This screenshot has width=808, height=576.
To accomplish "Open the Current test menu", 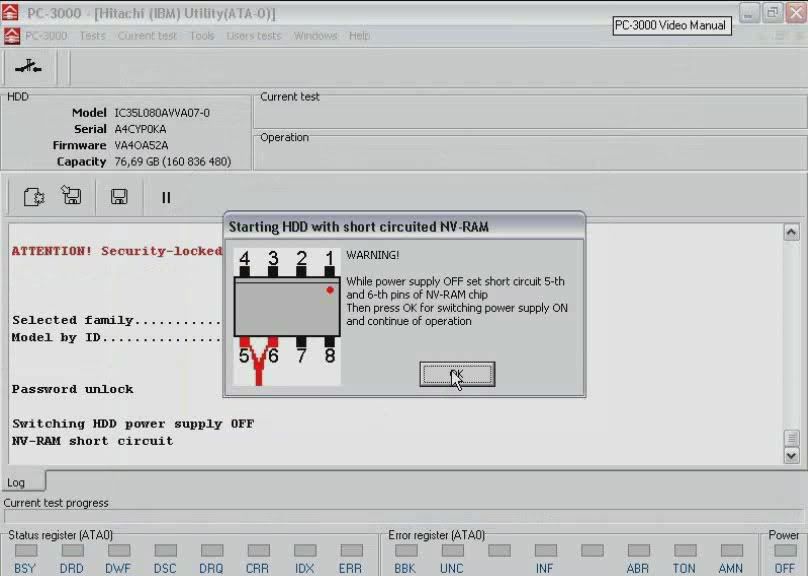I will click(x=147, y=36).
